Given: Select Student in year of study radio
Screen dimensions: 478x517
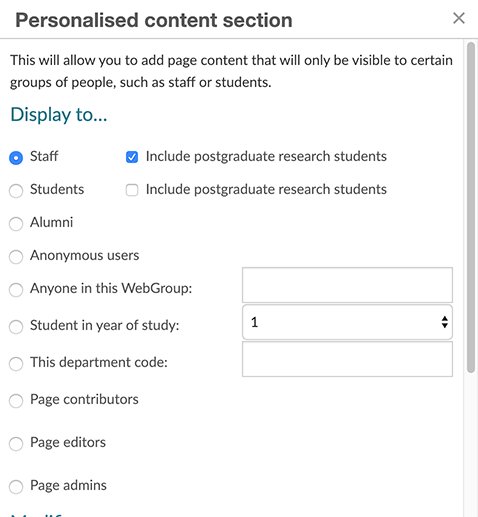Looking at the screenshot, I should tap(16, 327).
